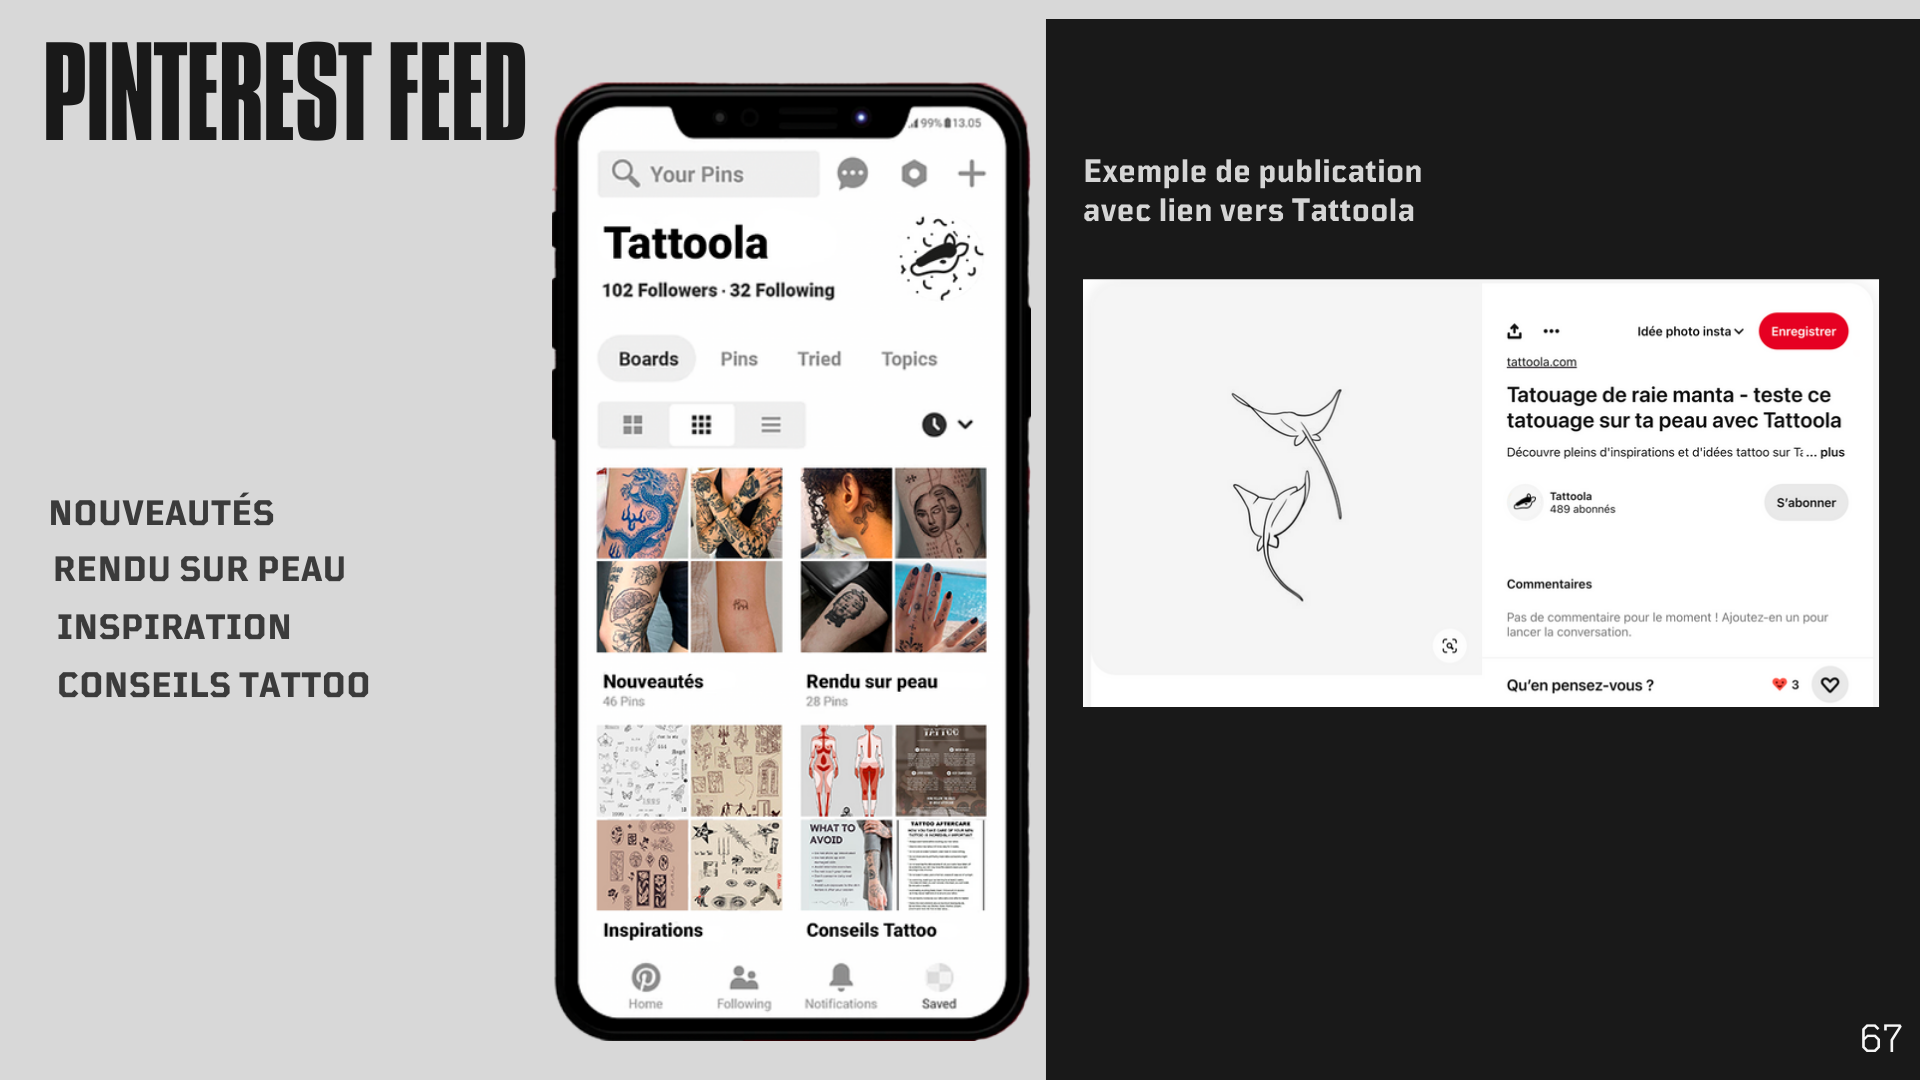Tap the Notifications bell in top bar
The image size is (1920, 1080).
[x=840, y=977]
